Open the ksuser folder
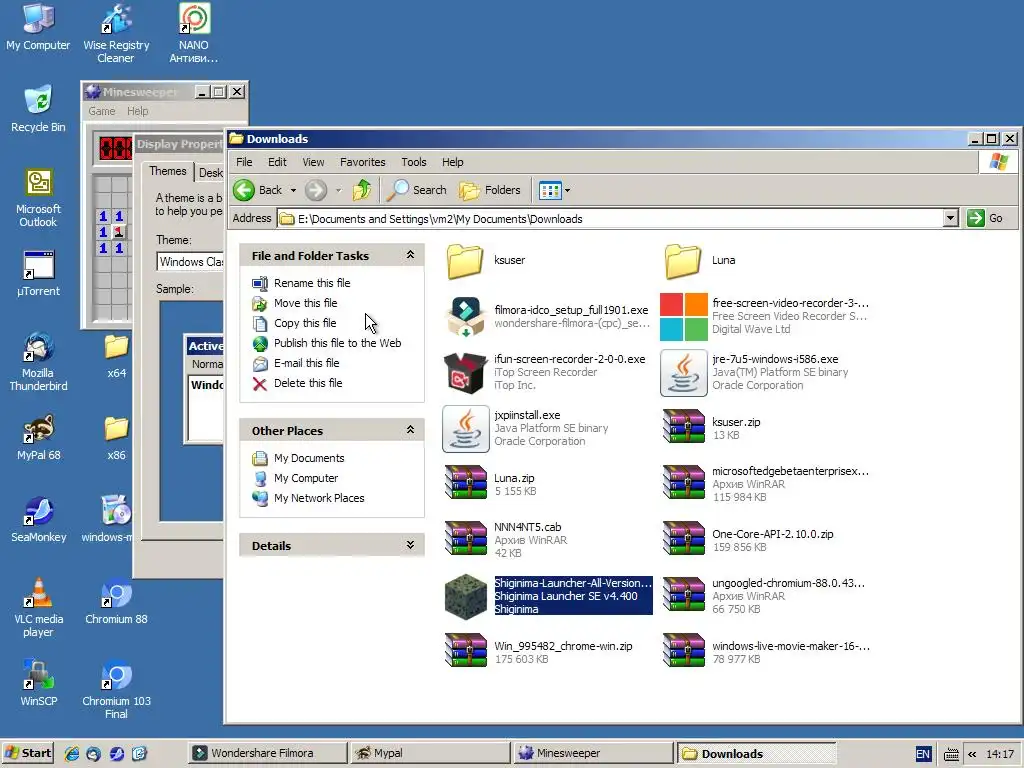 pyautogui.click(x=465, y=261)
